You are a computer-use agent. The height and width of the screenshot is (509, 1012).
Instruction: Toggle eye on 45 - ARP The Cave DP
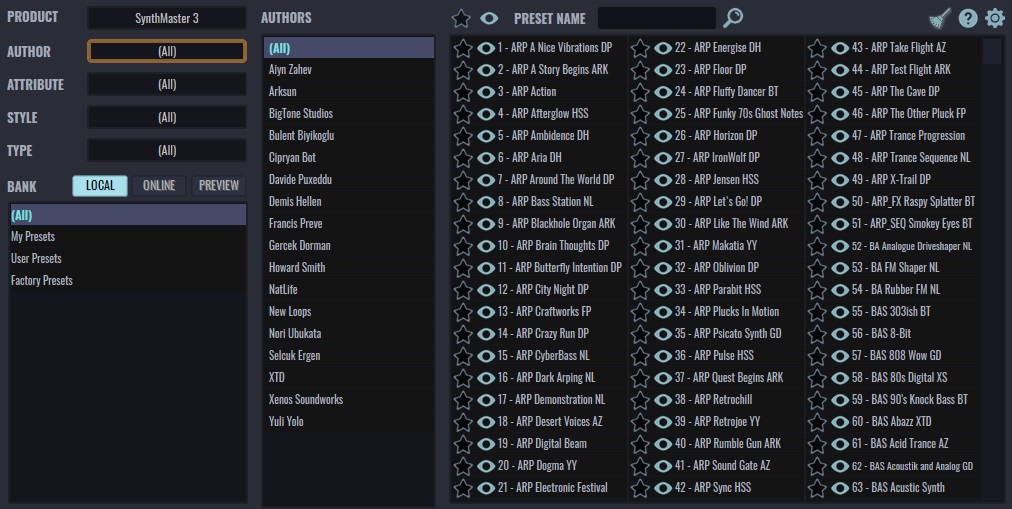point(840,92)
